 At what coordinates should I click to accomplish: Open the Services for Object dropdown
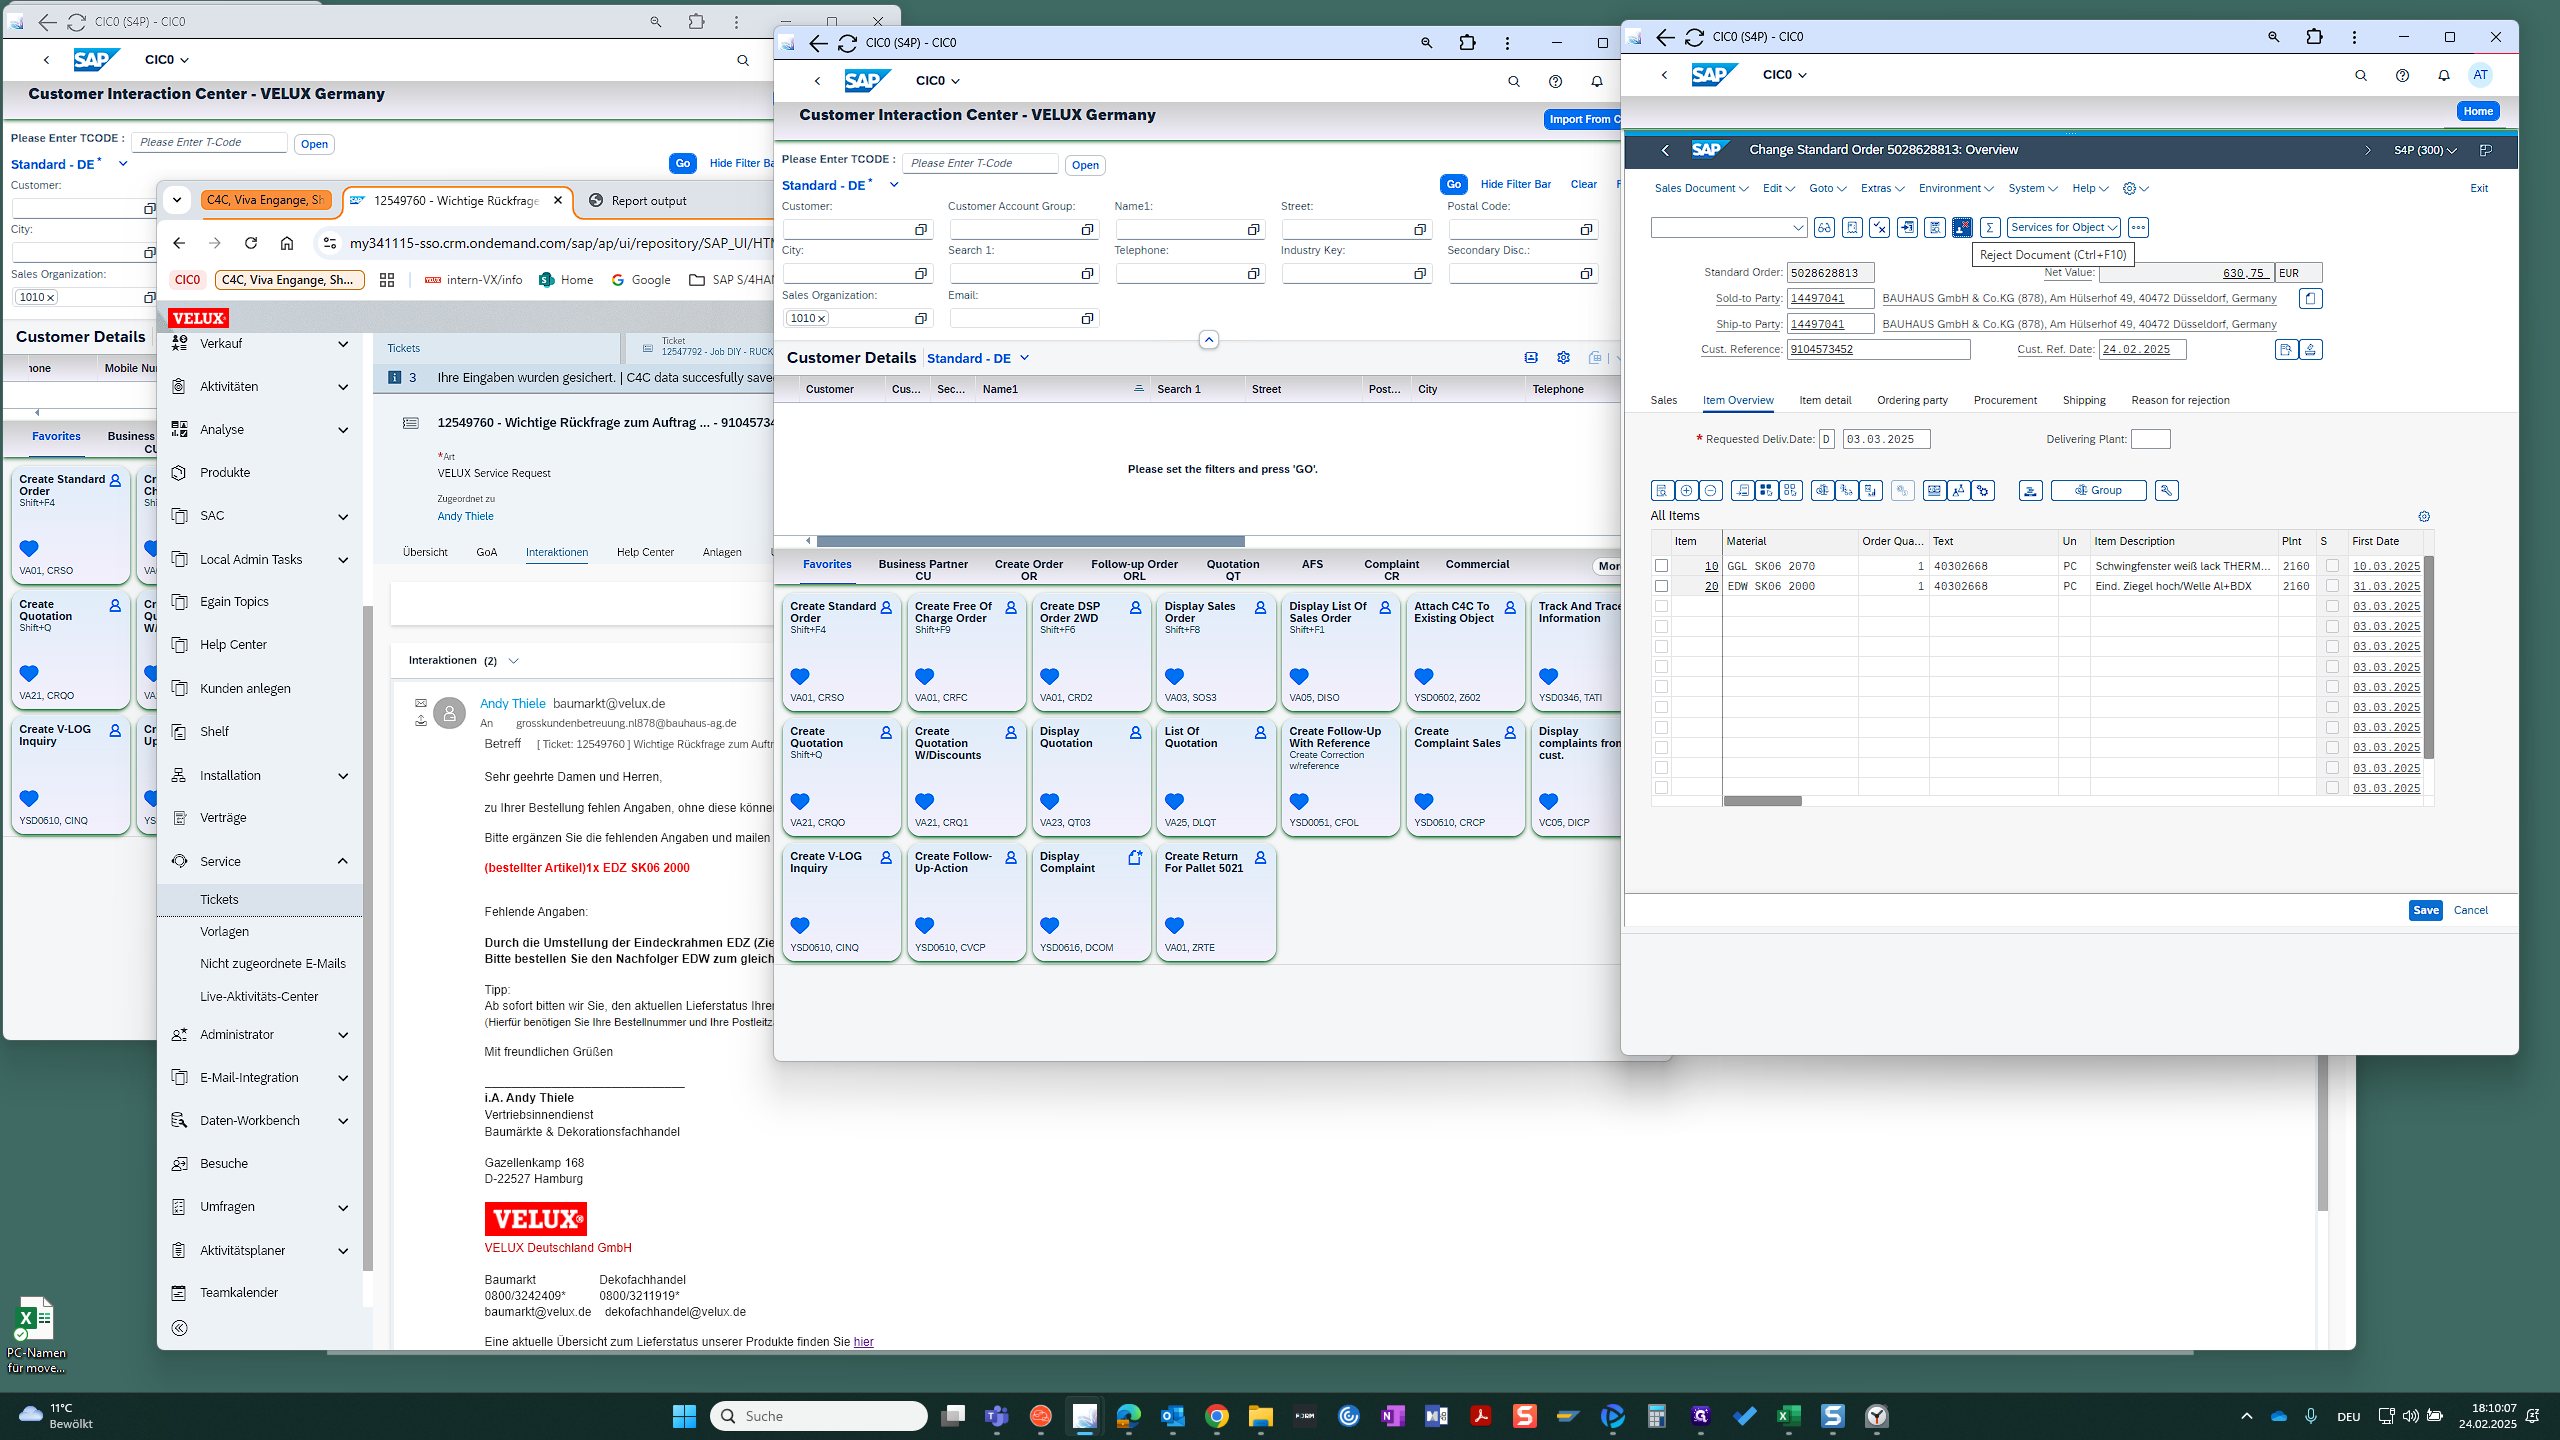[x=2063, y=227]
